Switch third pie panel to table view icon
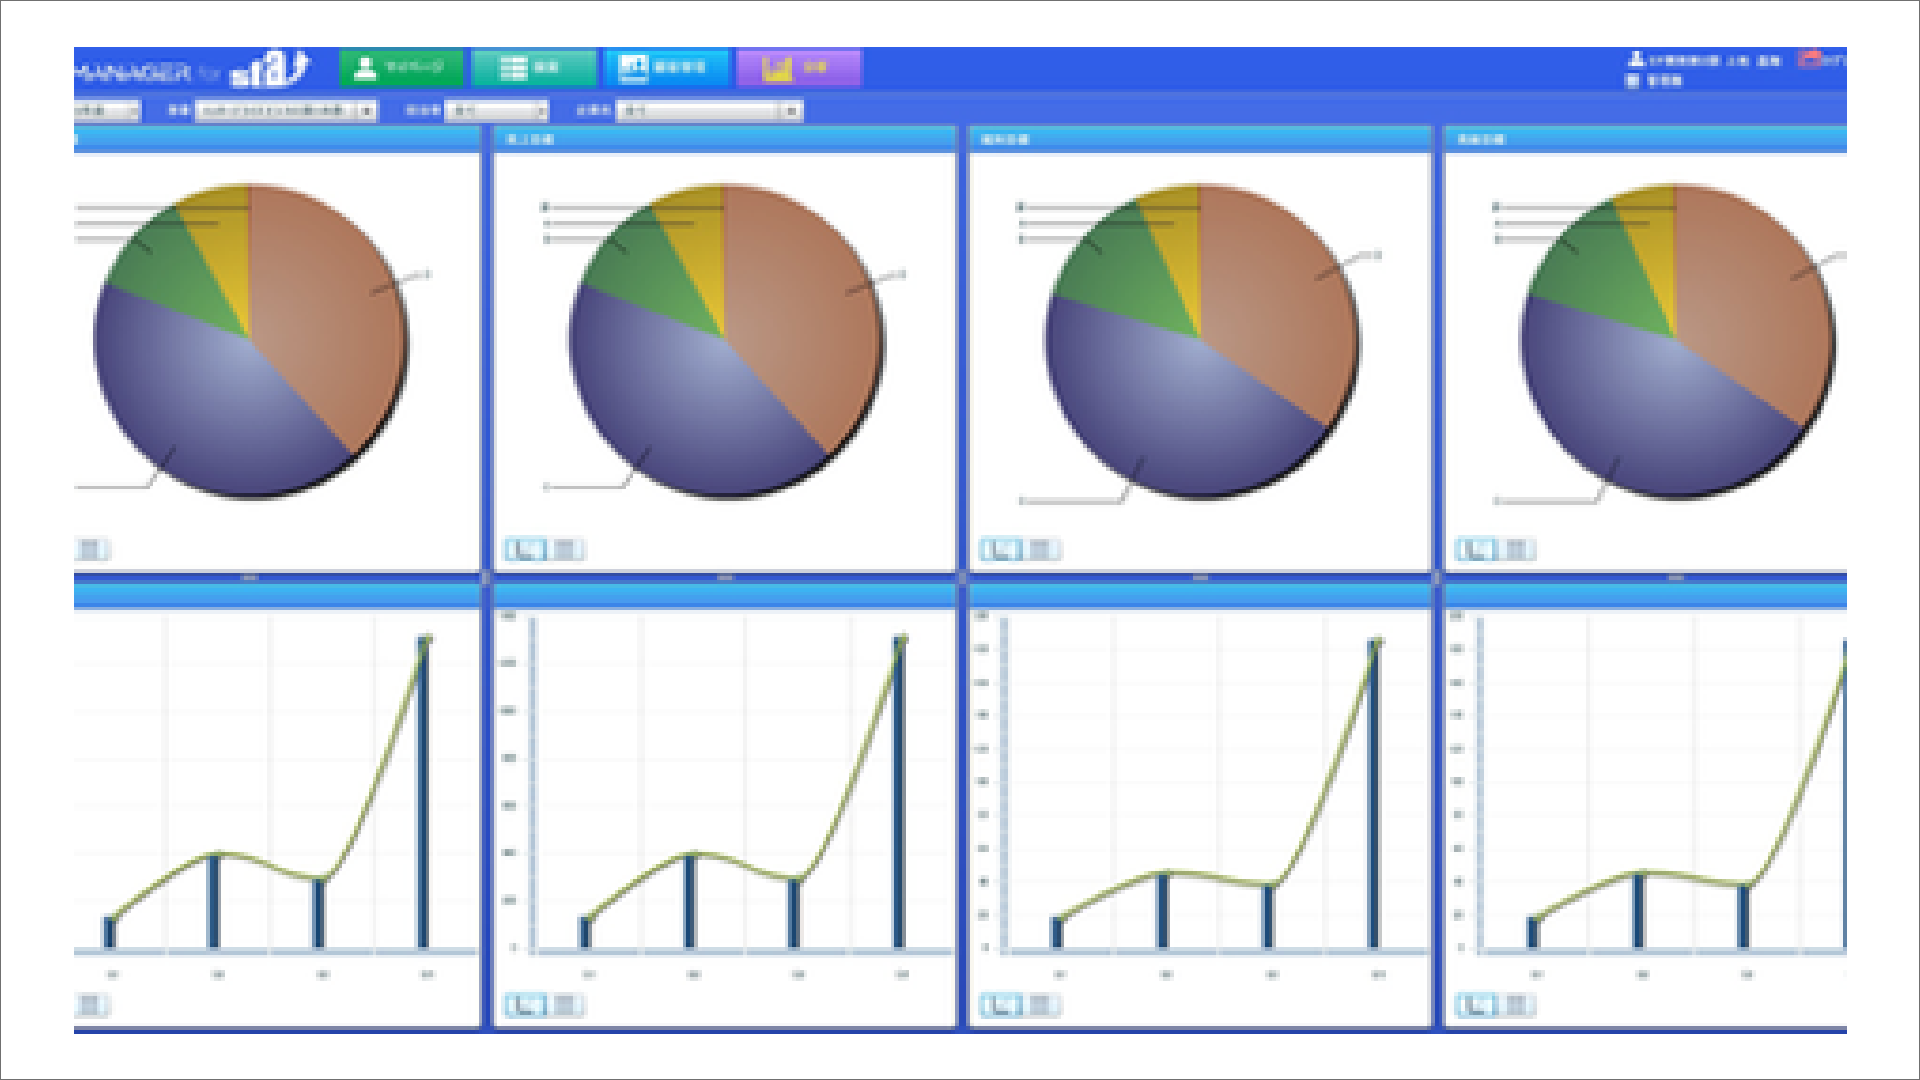The image size is (1920, 1080). tap(1041, 549)
